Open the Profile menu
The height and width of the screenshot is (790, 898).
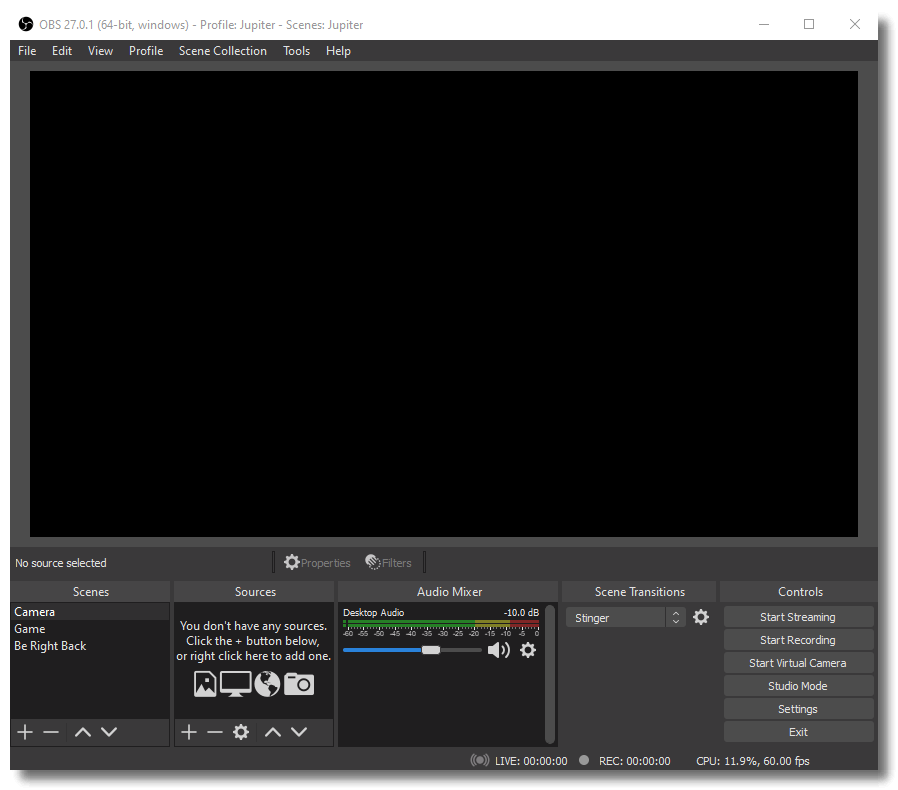pos(145,51)
